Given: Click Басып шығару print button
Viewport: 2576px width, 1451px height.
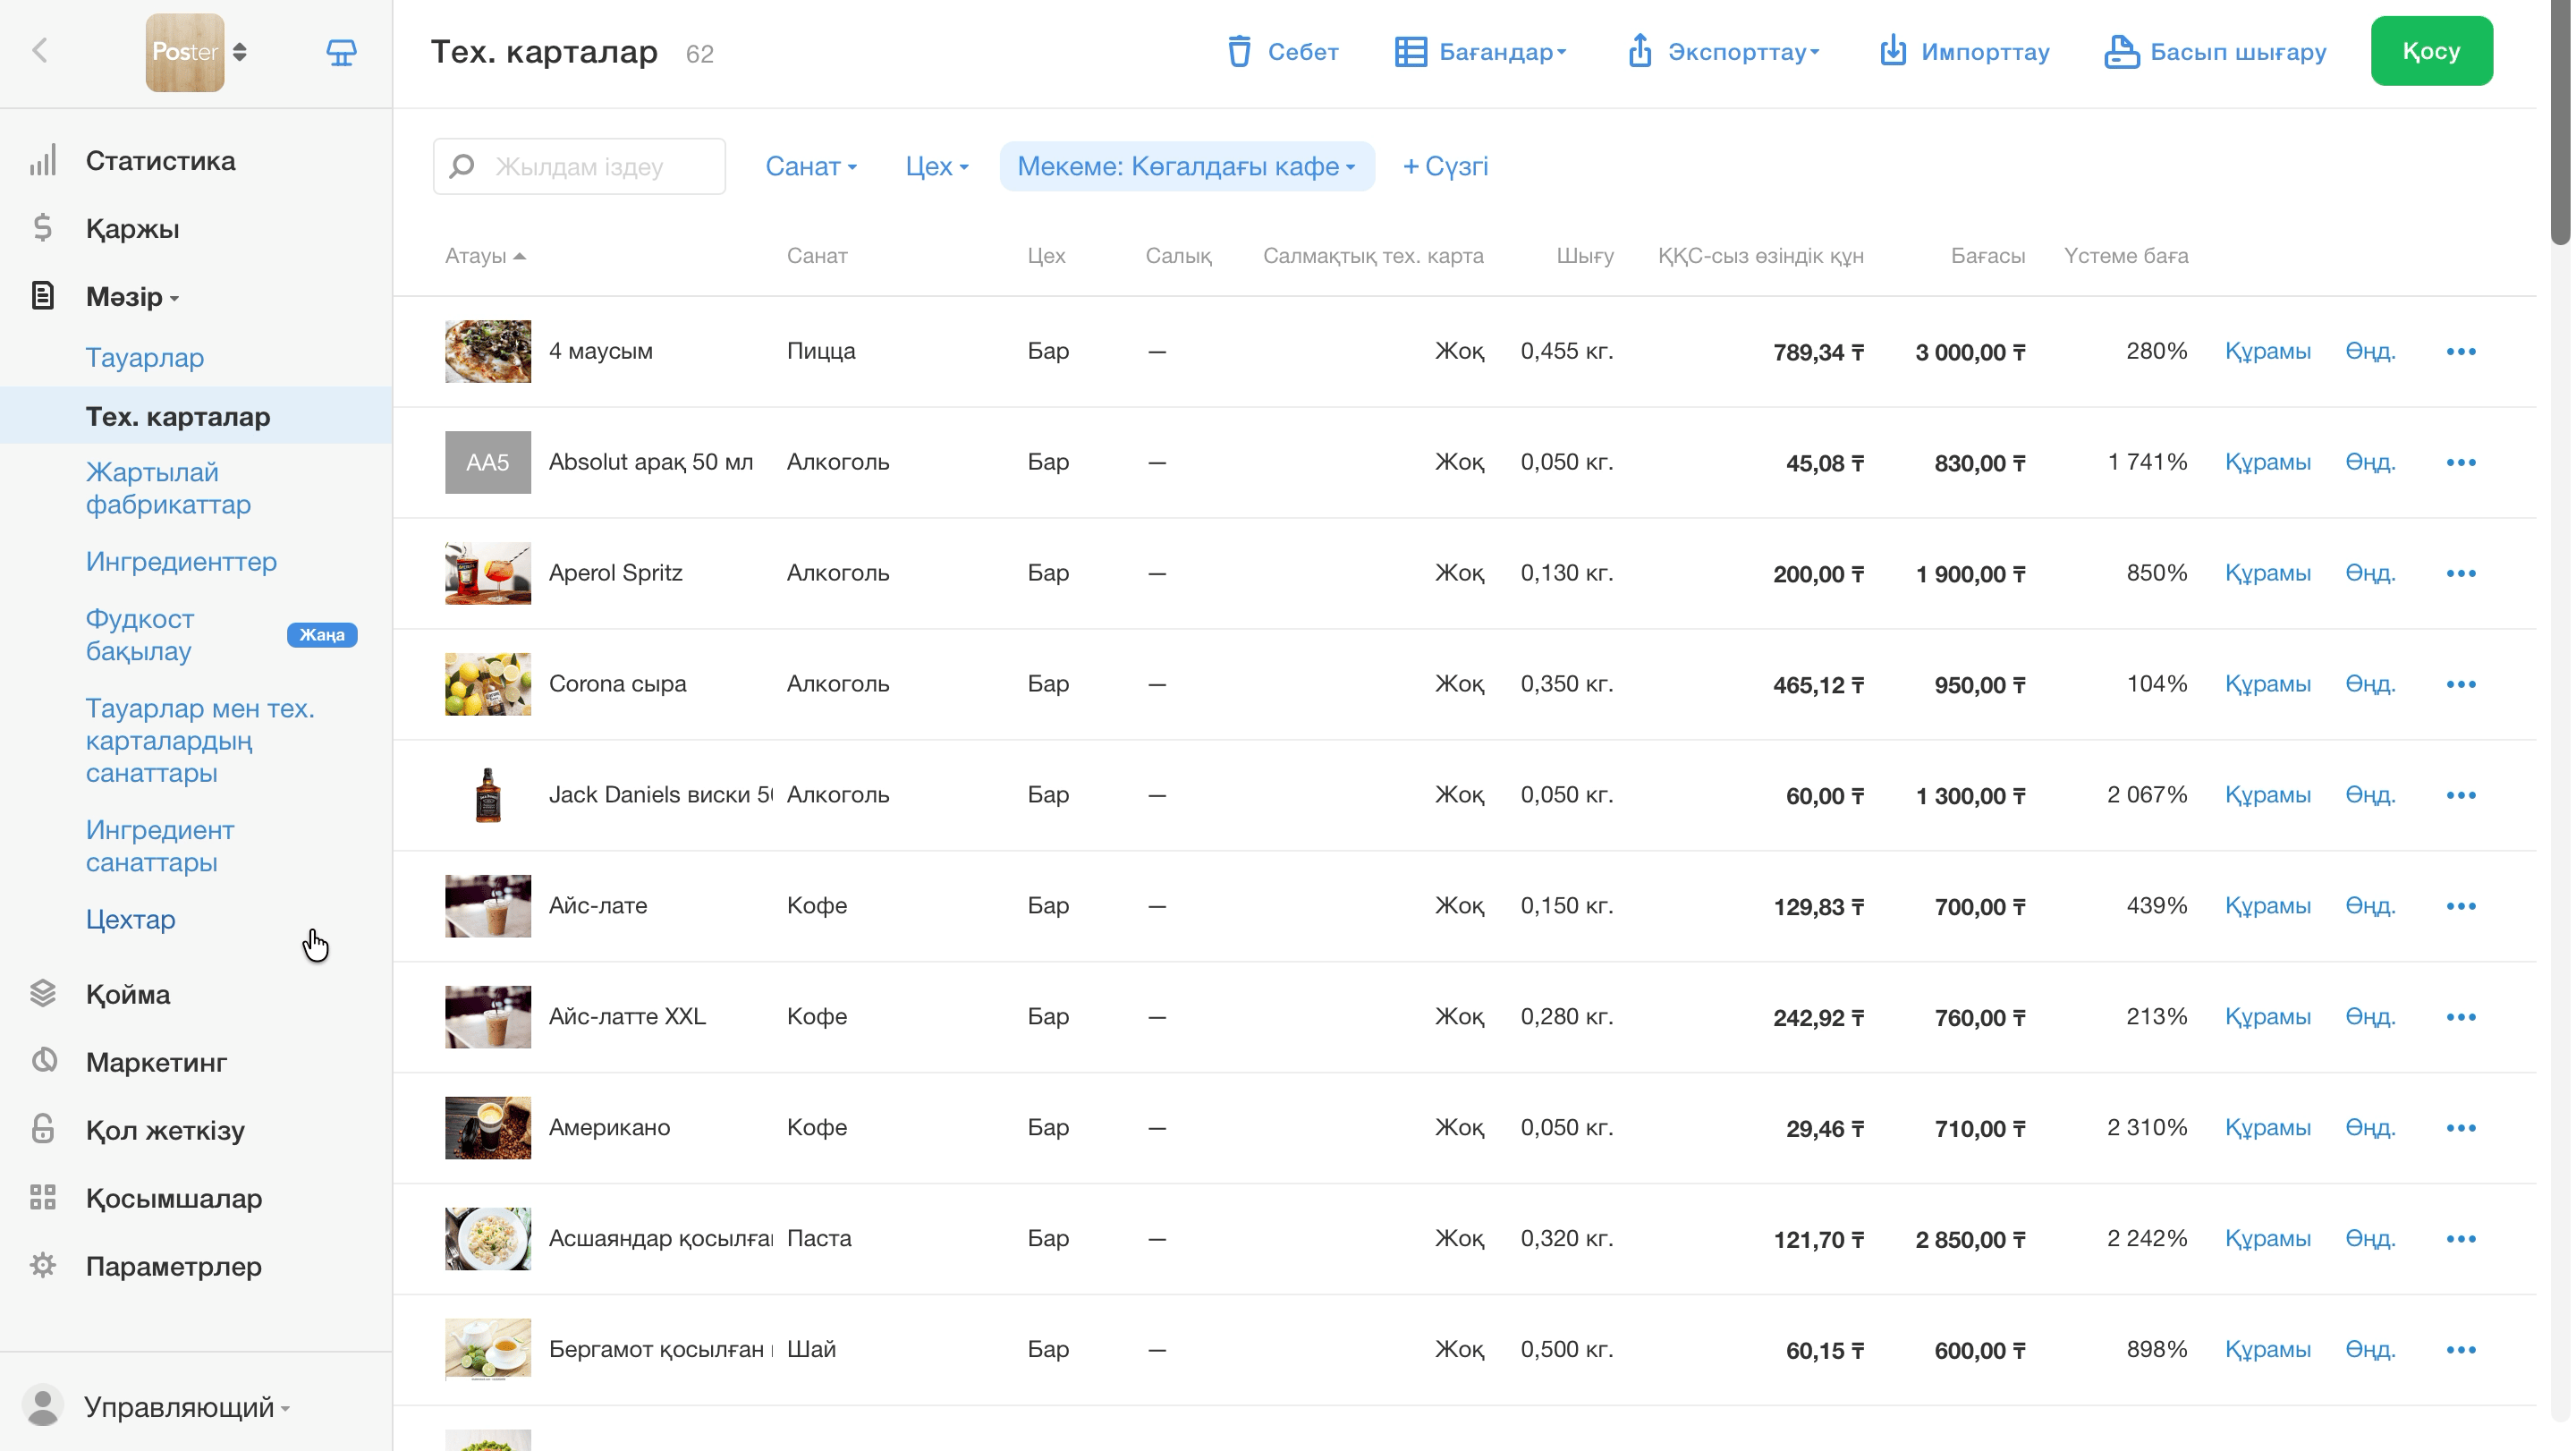Looking at the screenshot, I should pyautogui.click(x=2215, y=52).
